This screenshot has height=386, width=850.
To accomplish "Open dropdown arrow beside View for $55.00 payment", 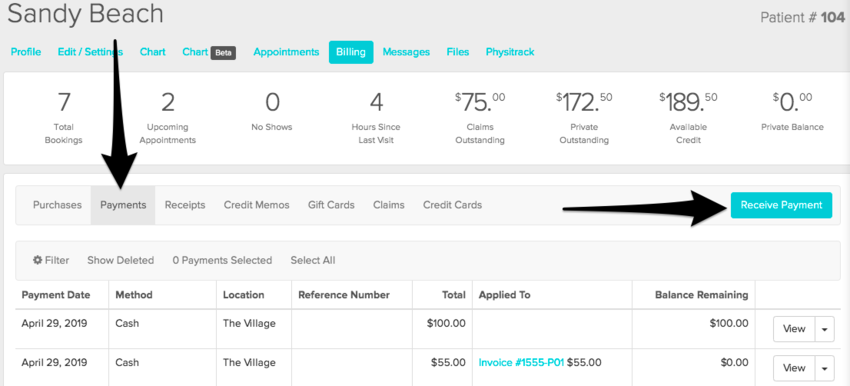I will pos(825,368).
